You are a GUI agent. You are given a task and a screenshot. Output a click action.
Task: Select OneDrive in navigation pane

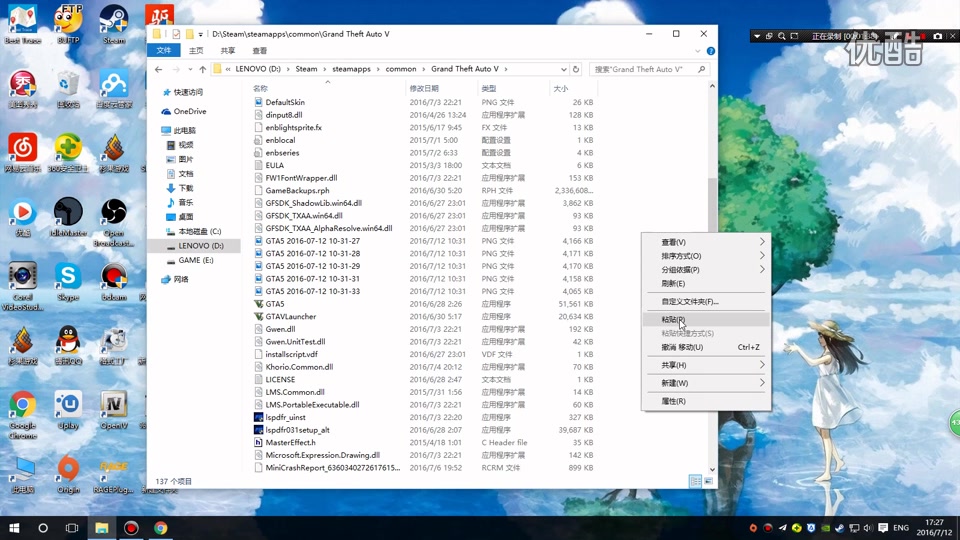(x=184, y=111)
